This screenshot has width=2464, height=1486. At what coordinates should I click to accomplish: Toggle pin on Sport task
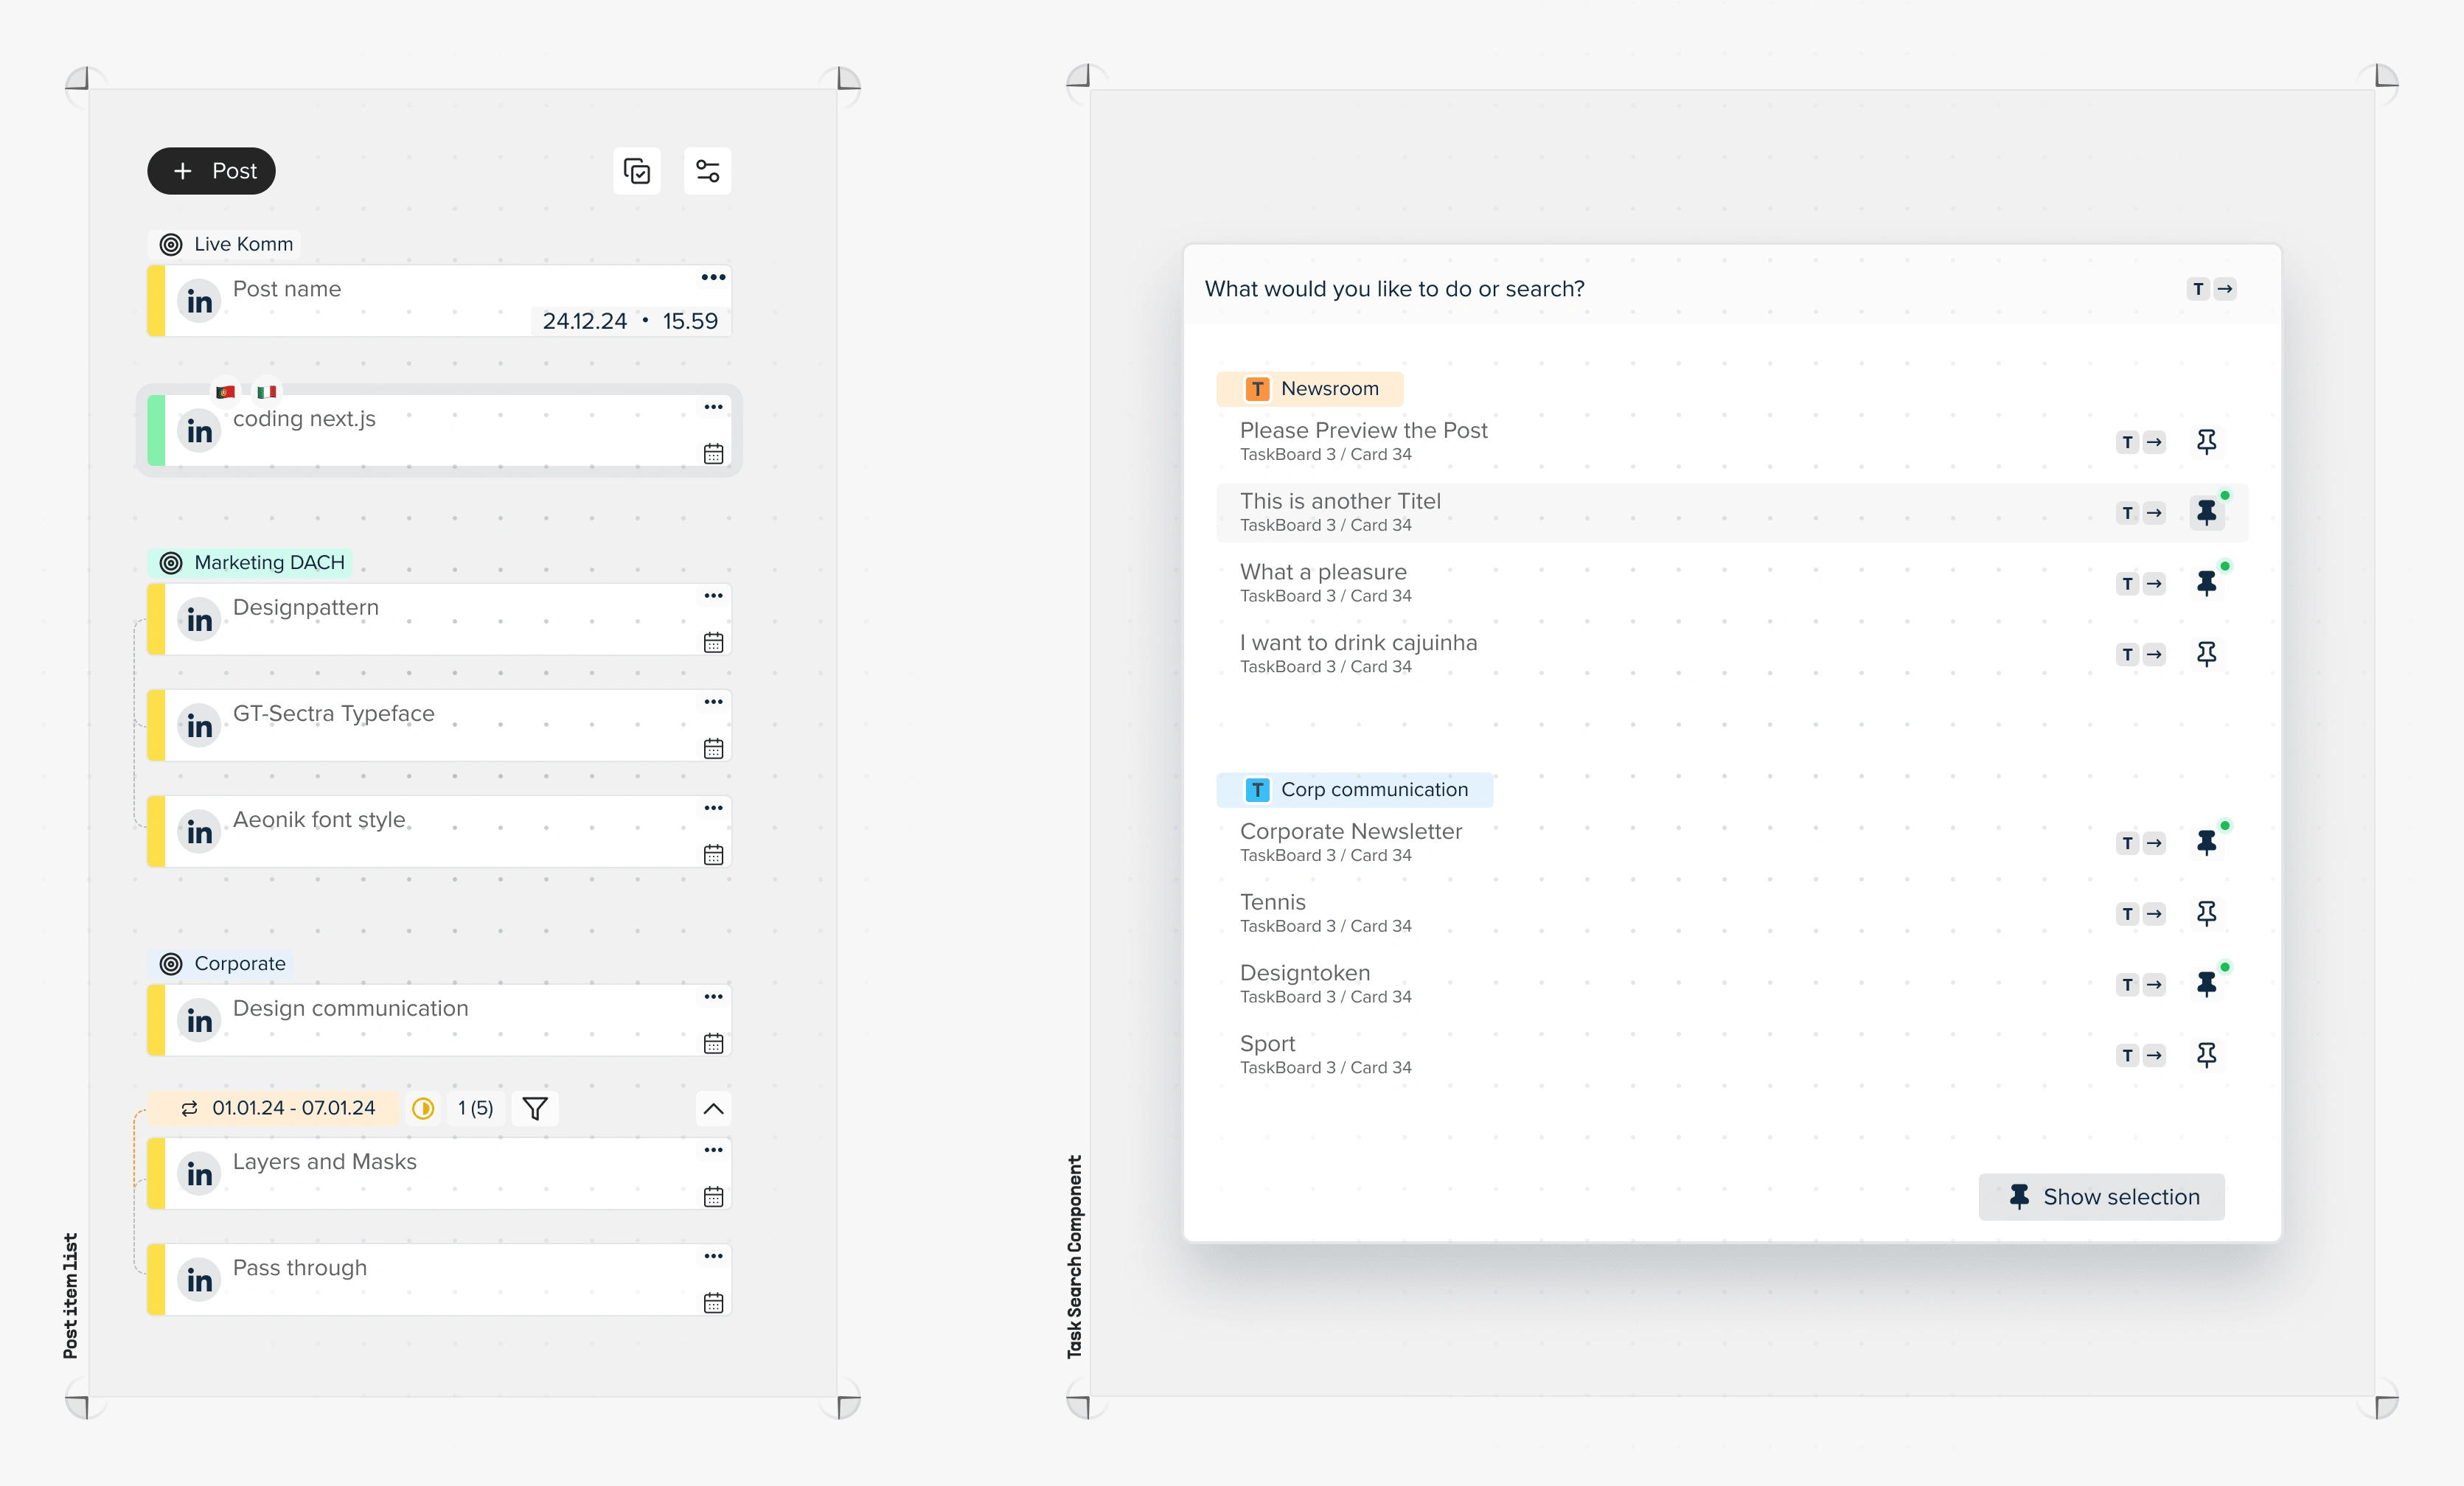[x=2206, y=1054]
